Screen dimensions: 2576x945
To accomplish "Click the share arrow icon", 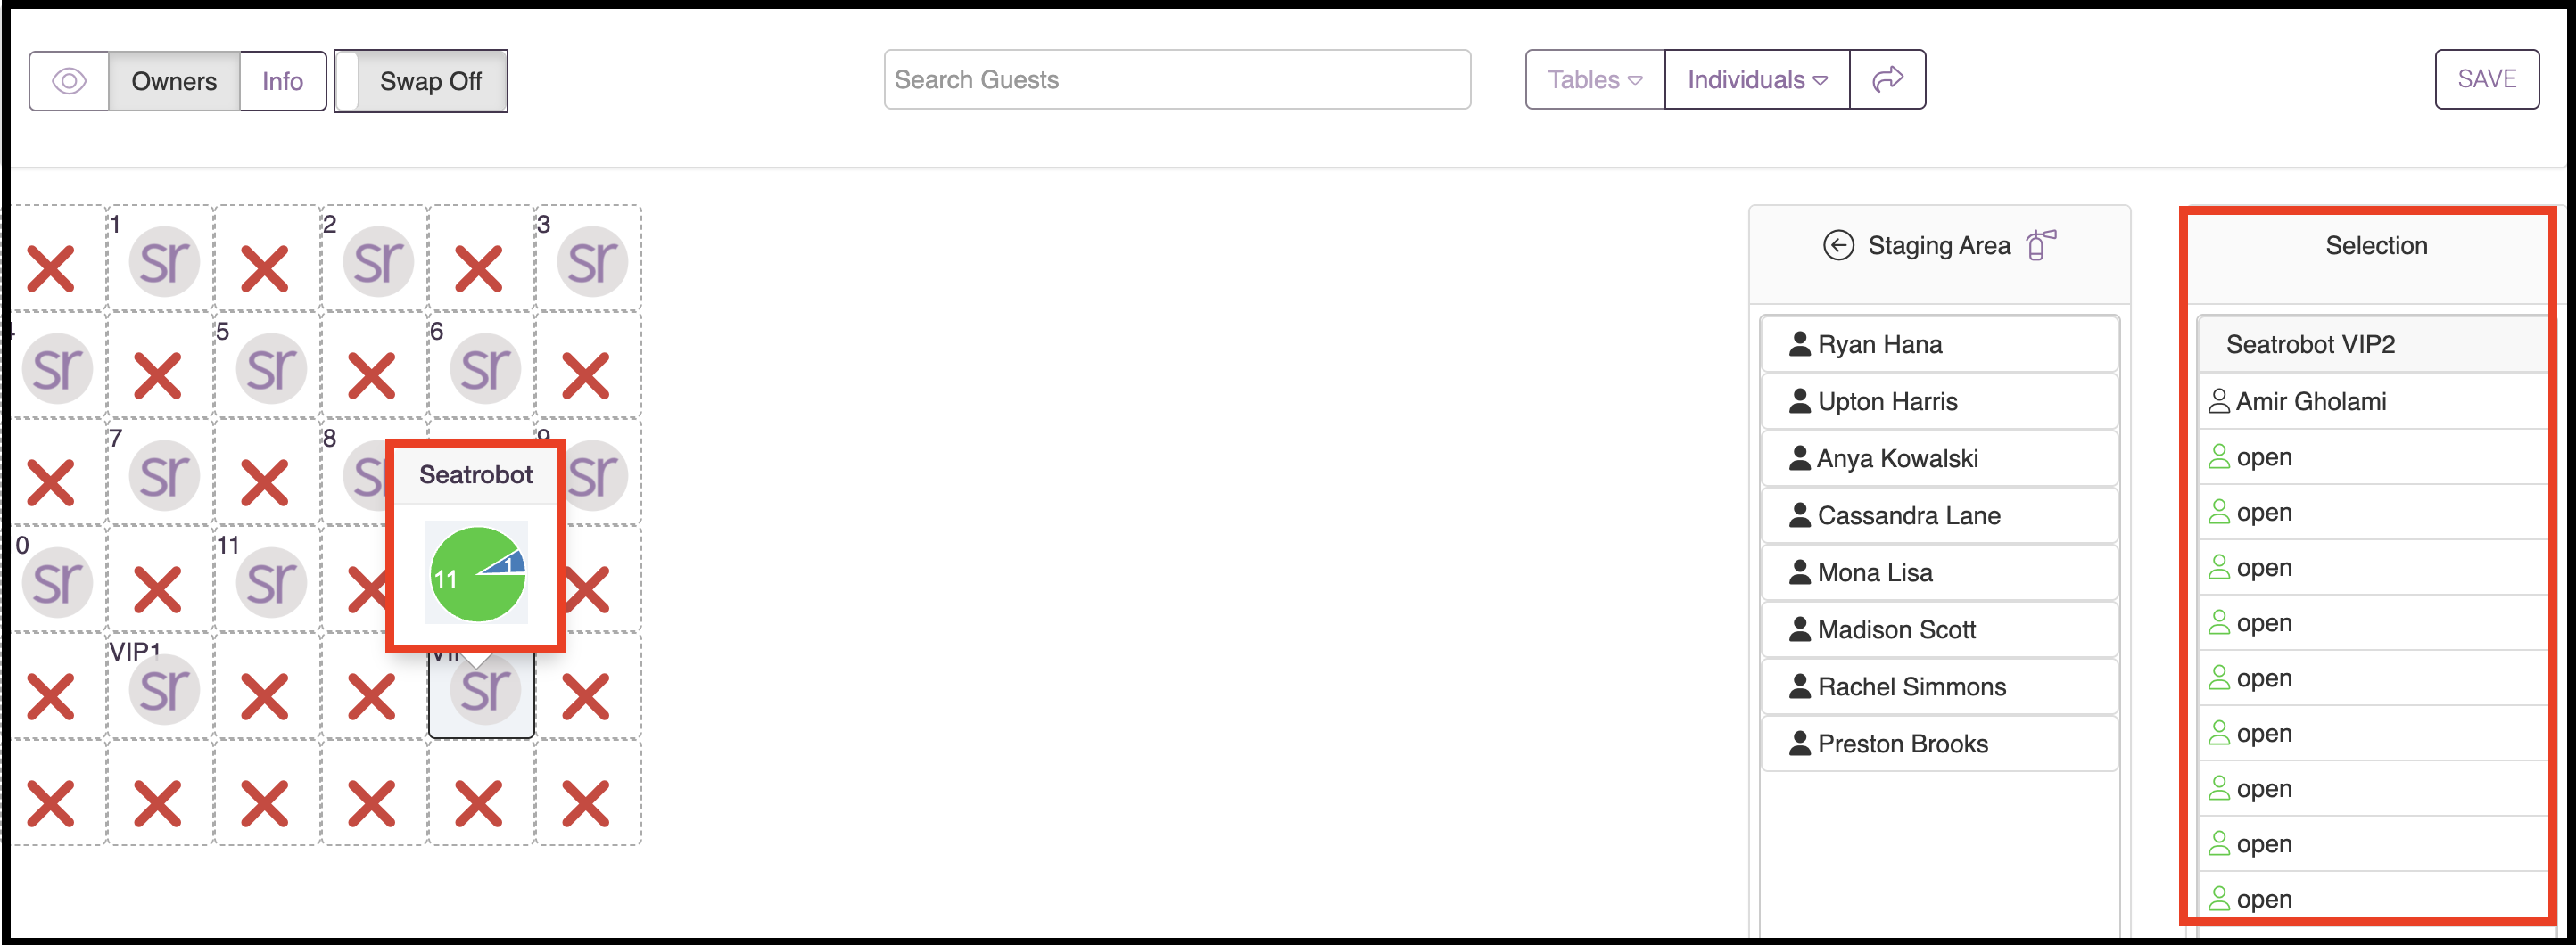I will [1887, 79].
